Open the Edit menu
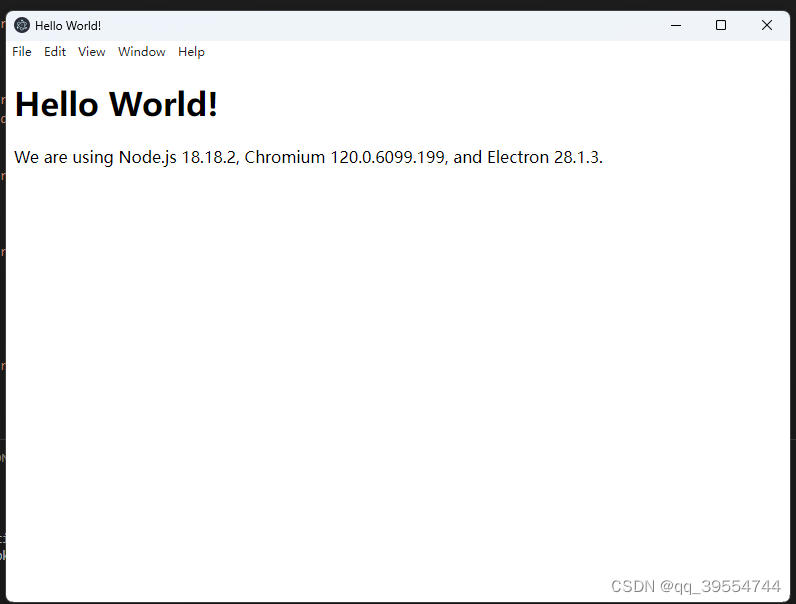 [x=55, y=52]
